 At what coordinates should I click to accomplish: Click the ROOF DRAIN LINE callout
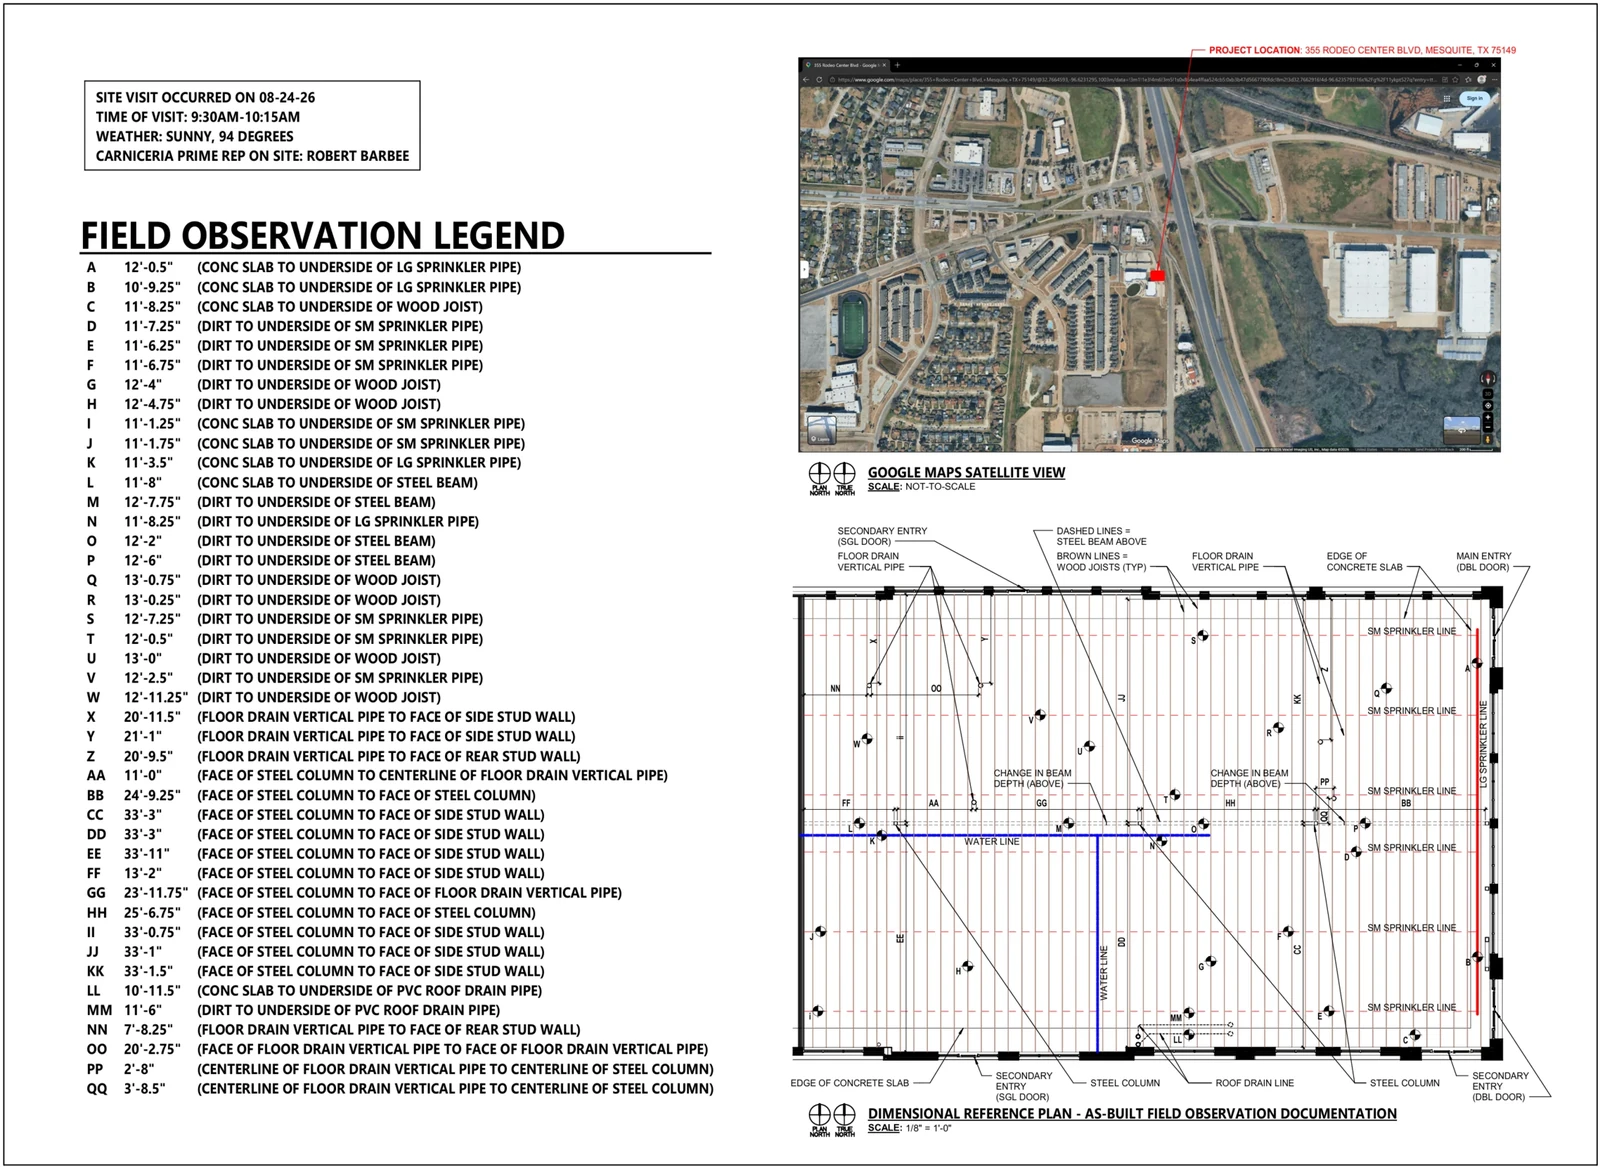[1254, 1082]
